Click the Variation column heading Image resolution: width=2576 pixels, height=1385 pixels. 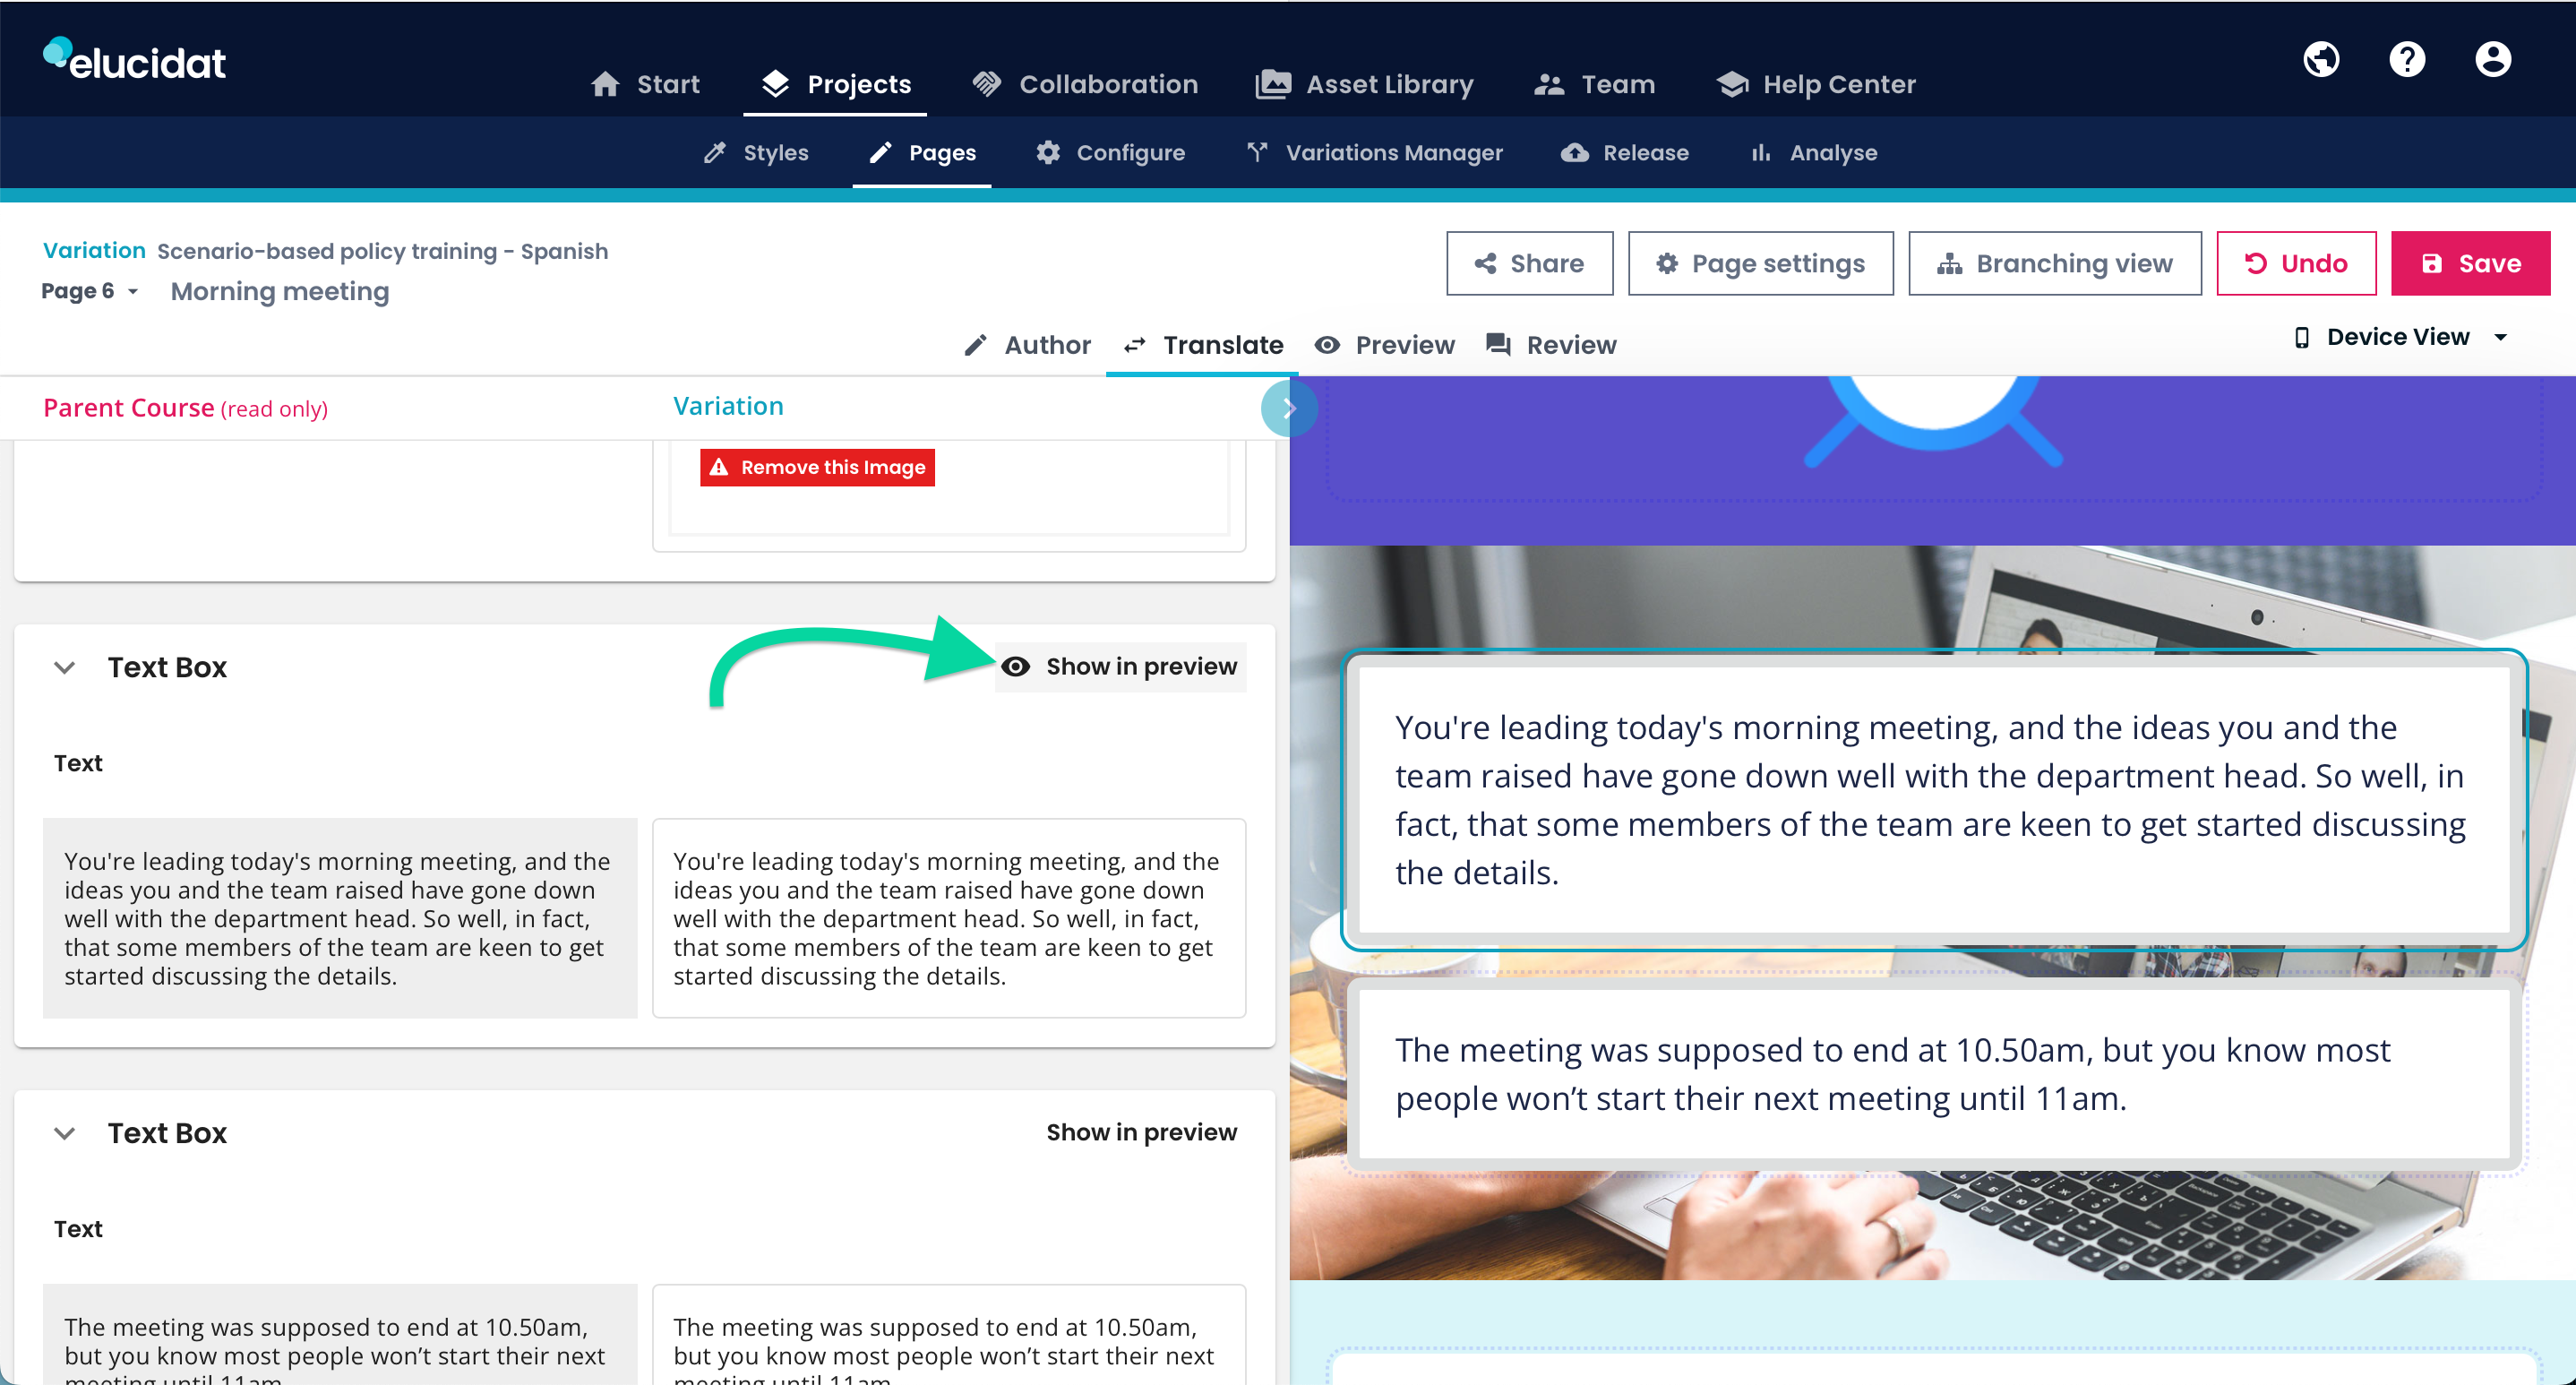tap(728, 406)
